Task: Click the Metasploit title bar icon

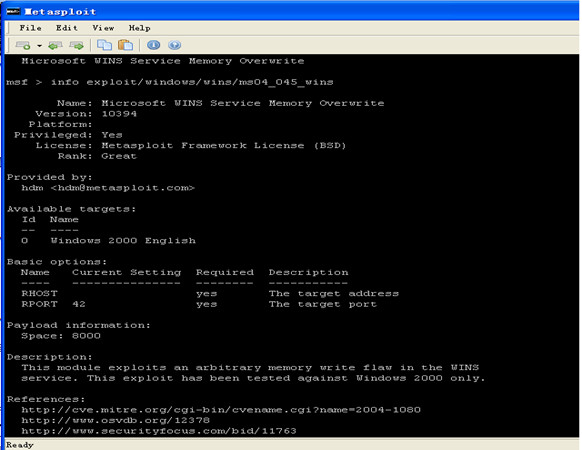Action: pos(13,12)
